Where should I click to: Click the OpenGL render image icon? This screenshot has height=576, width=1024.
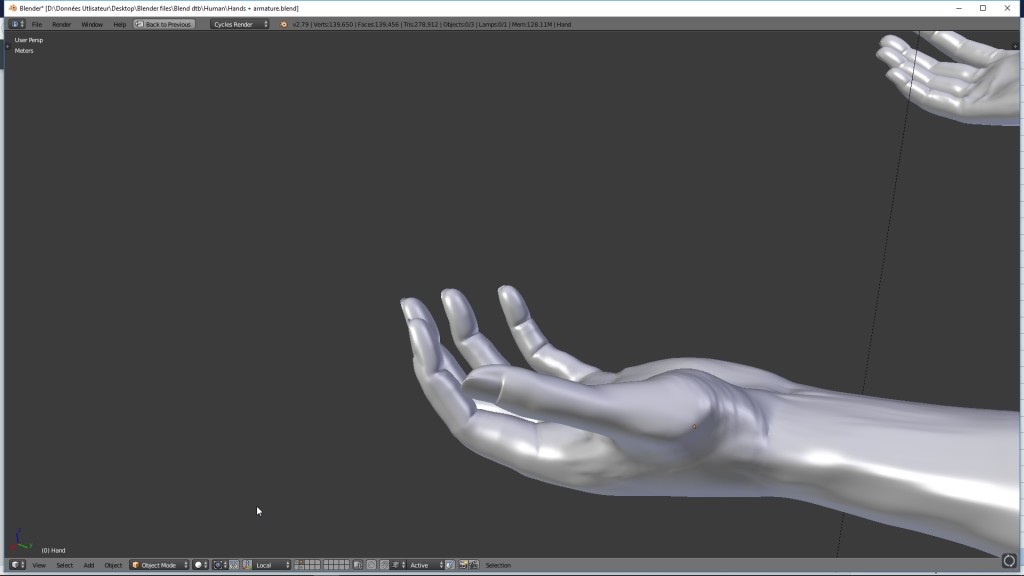click(462, 565)
